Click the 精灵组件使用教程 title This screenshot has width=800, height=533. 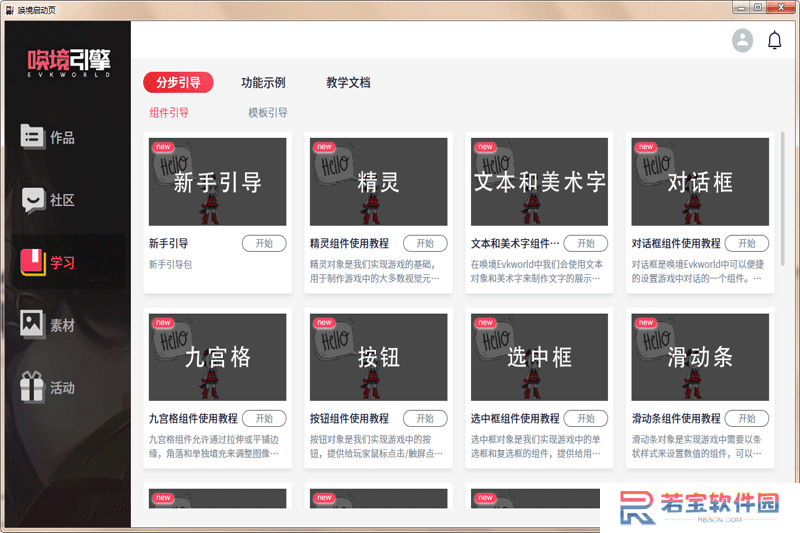pos(349,243)
